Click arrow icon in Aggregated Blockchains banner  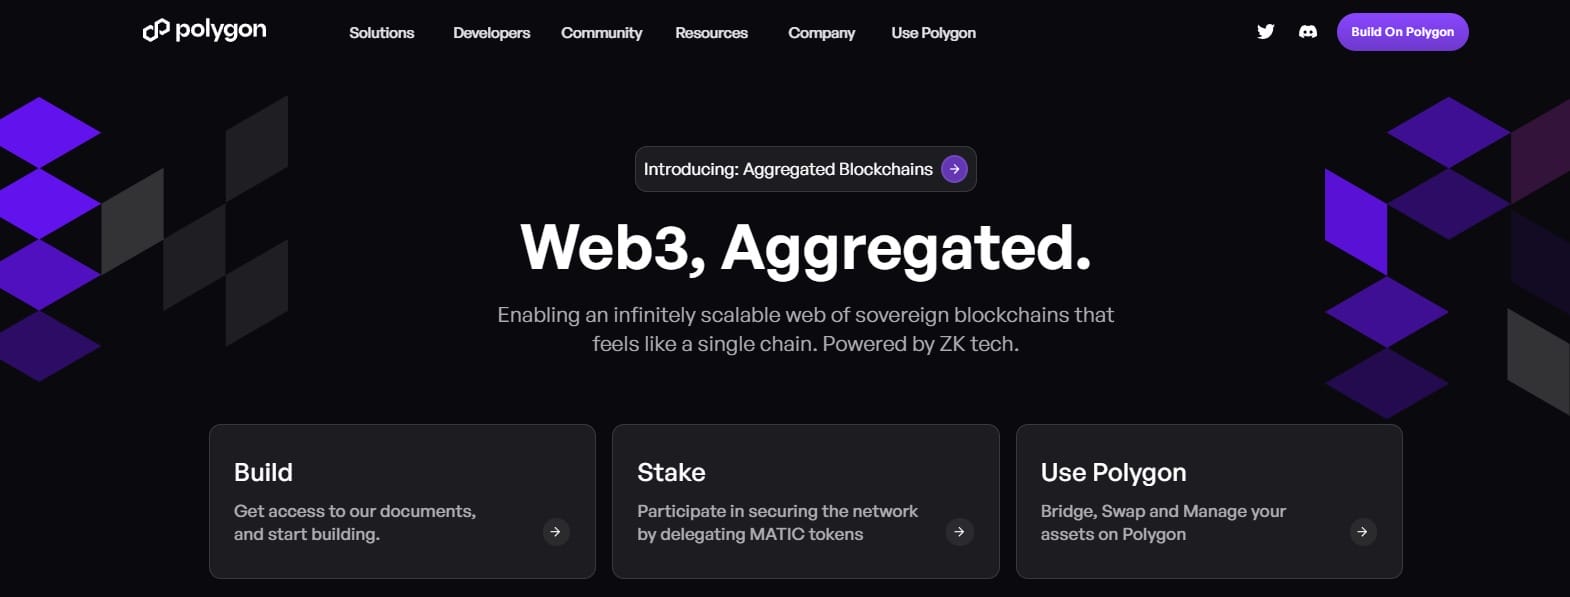click(954, 169)
